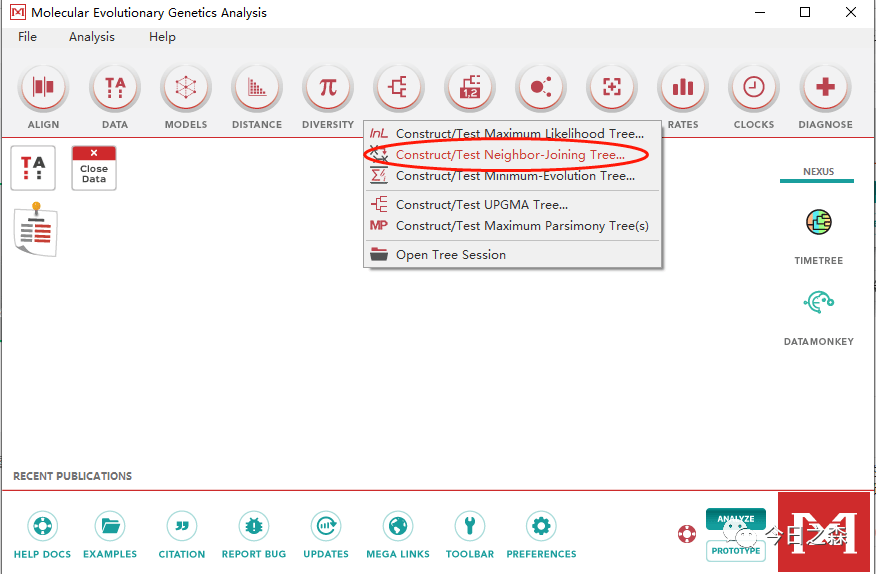876x574 pixels.
Task: Click the lifebuoy help icon near ANALYZE
Action: tap(687, 534)
